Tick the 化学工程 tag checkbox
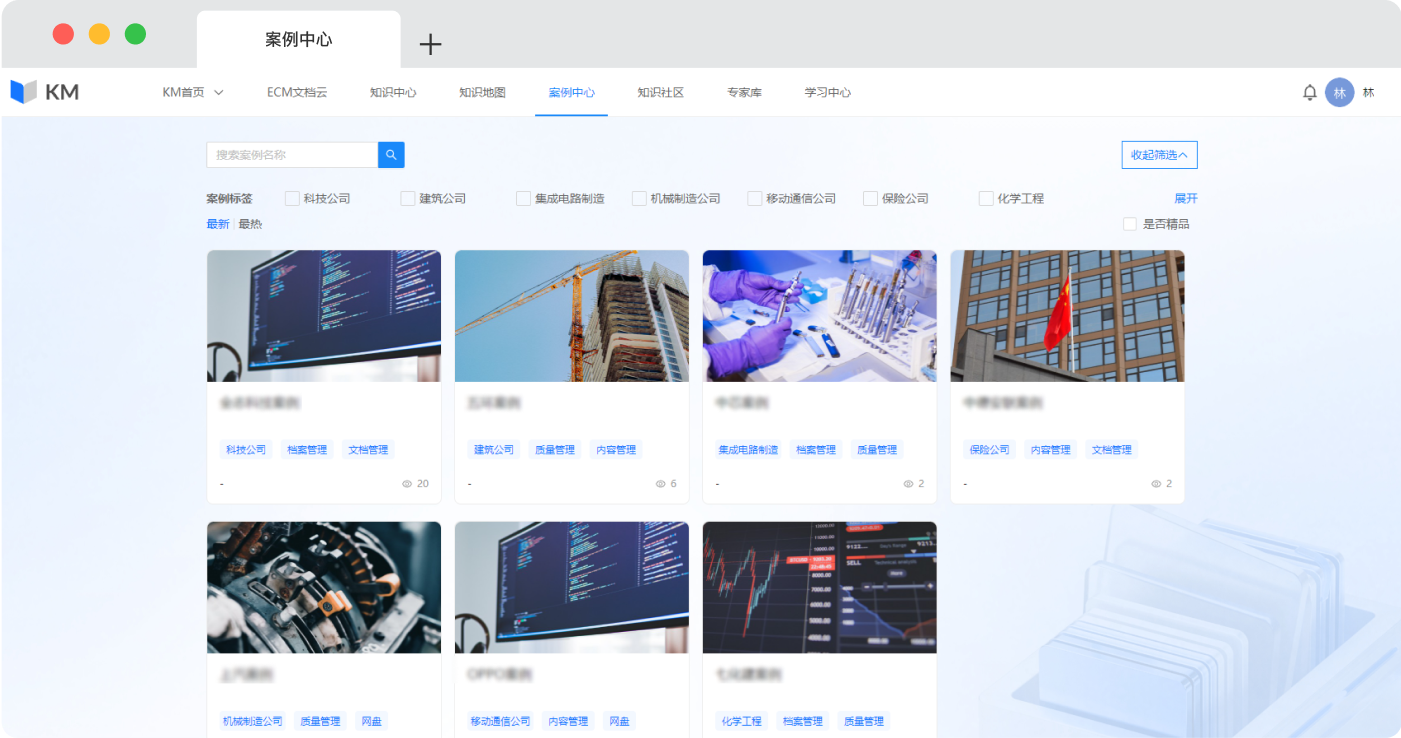1401x738 pixels. pos(986,198)
